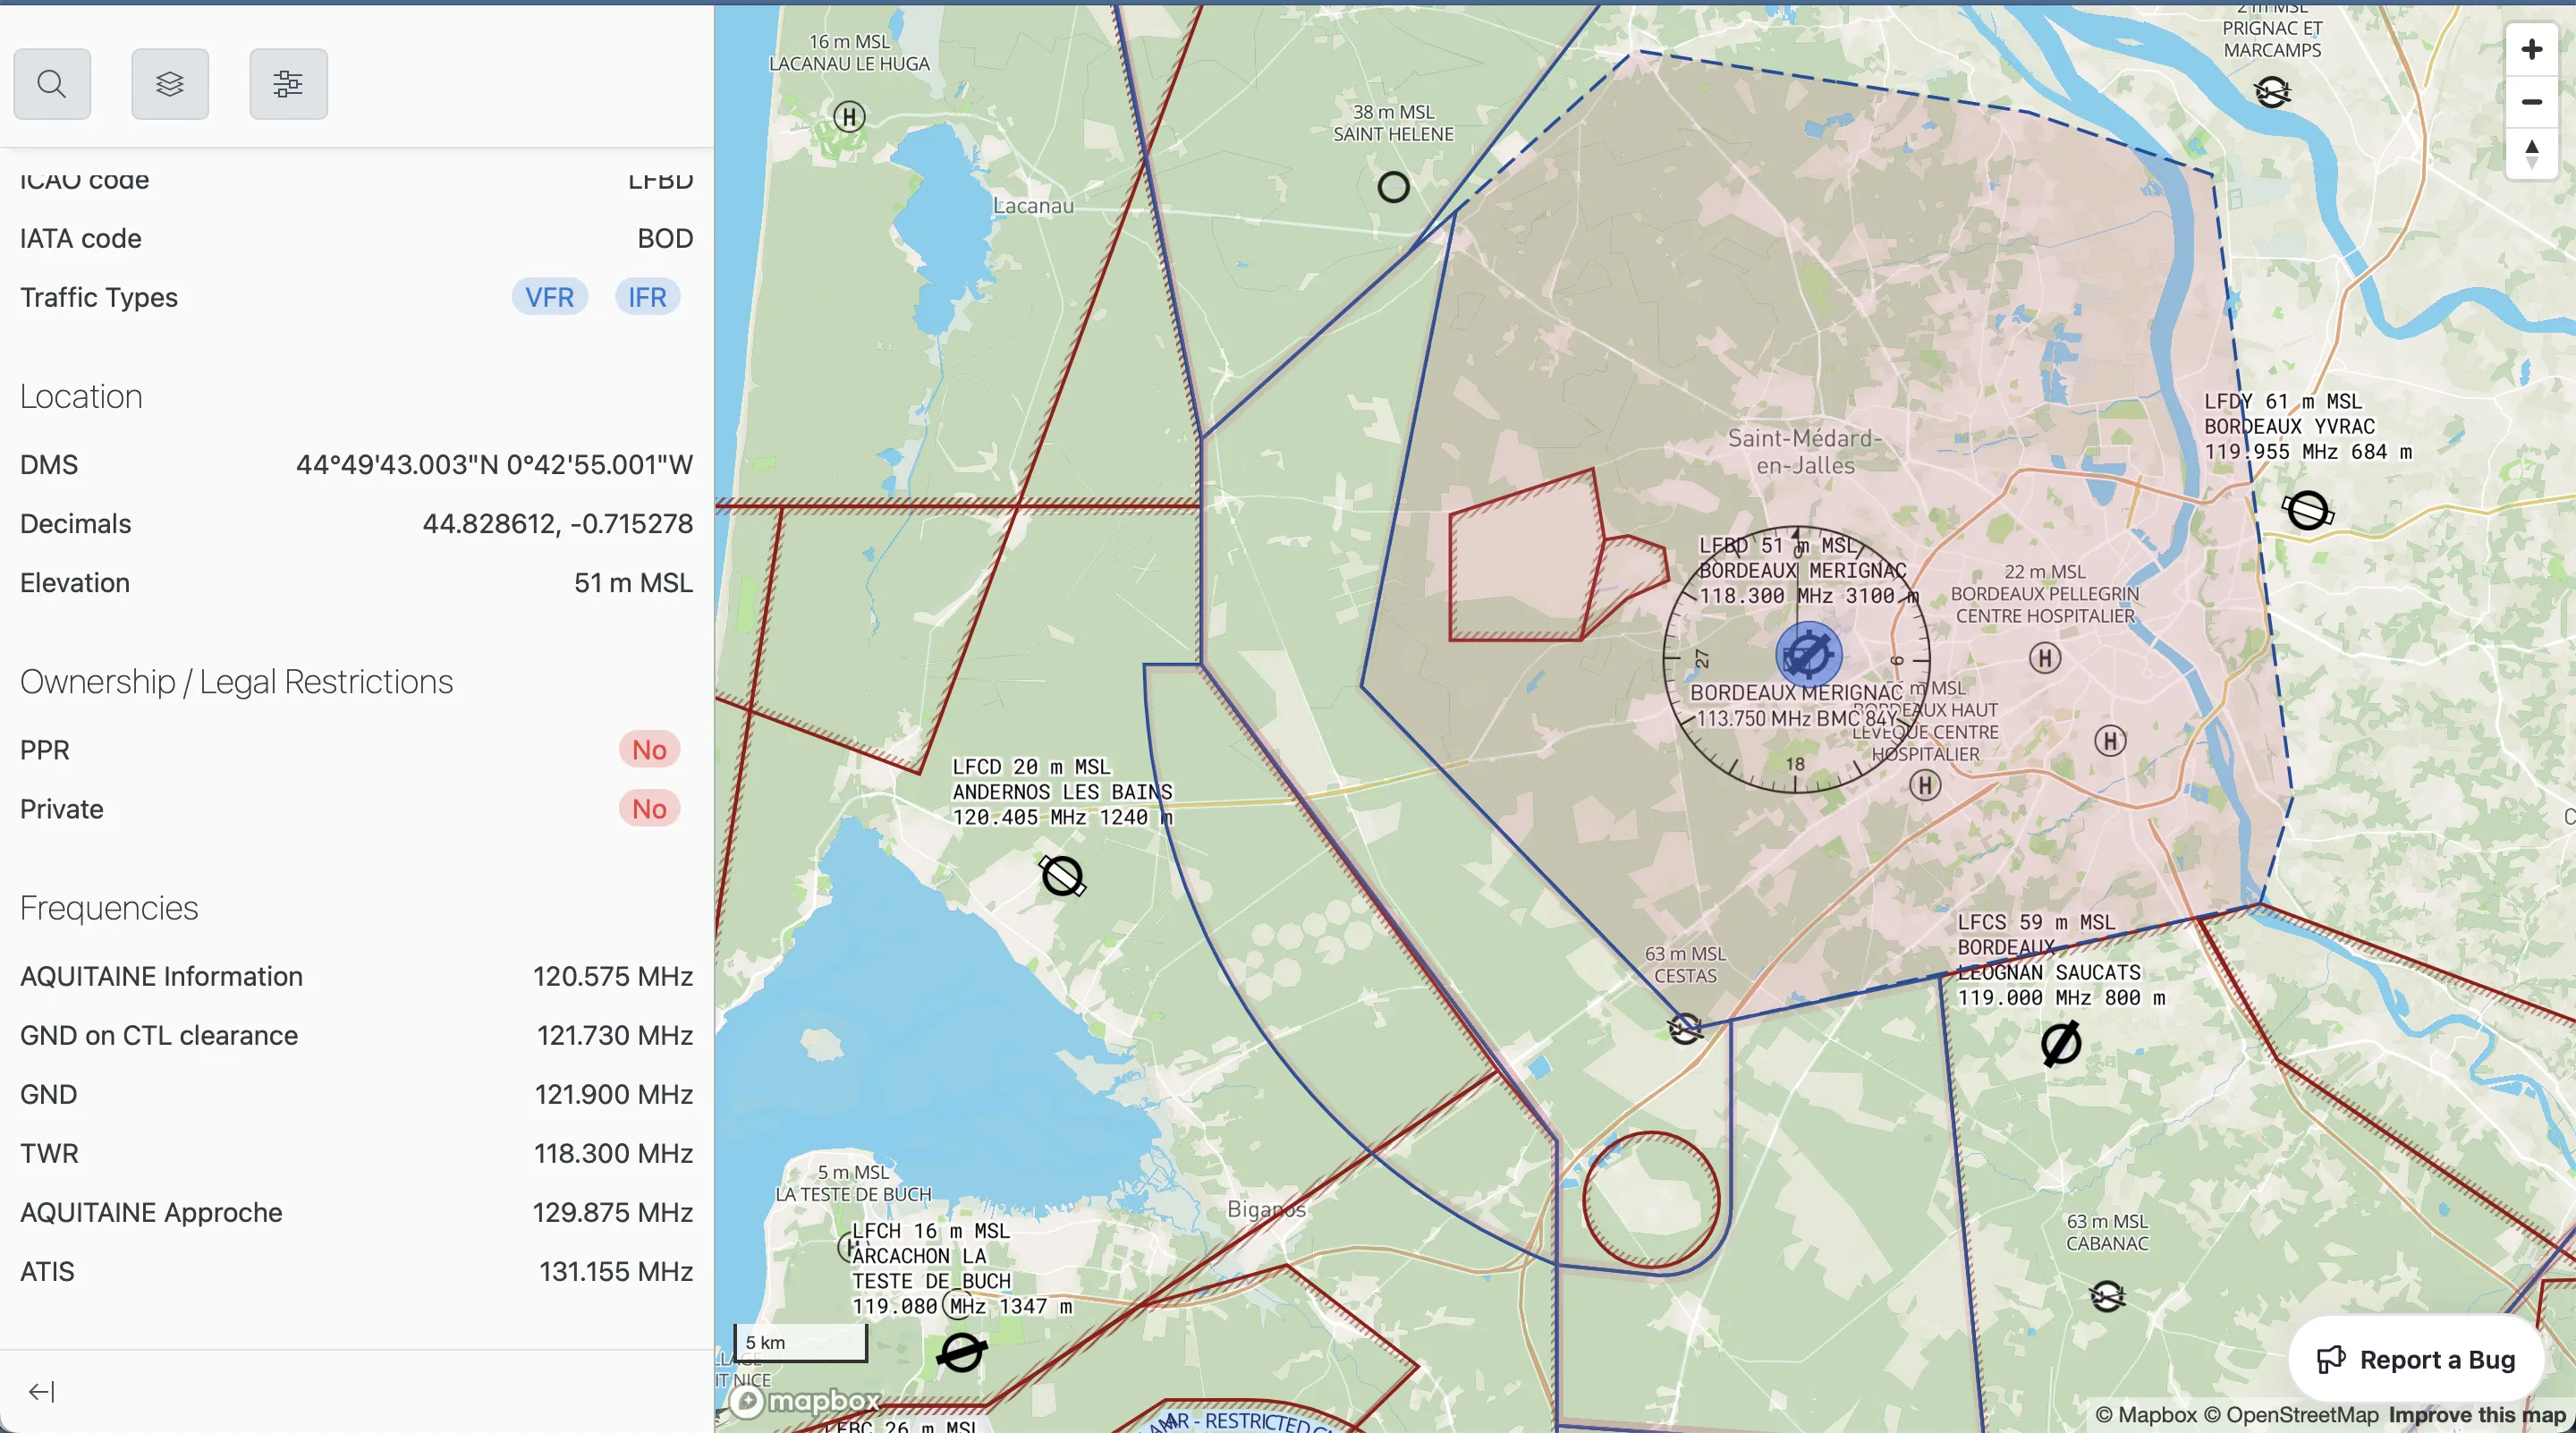Open the filter settings sliders
Image resolution: width=2576 pixels, height=1433 pixels.
tap(288, 84)
